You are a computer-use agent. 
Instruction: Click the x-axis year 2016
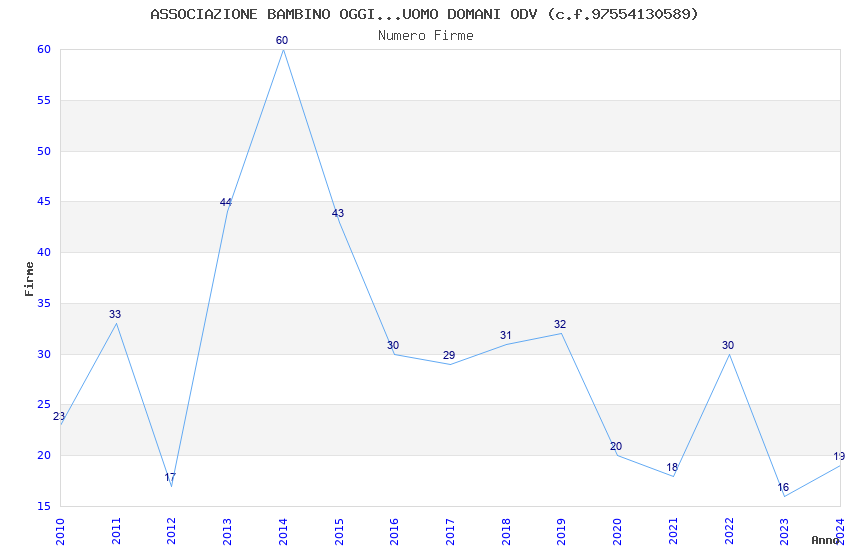[394, 532]
